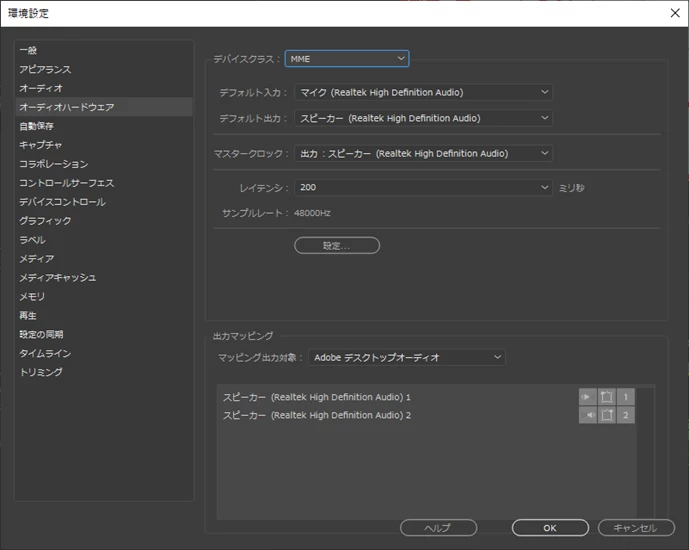The width and height of the screenshot is (689, 550).
Task: Choose the メディアキャッシュ category
Action: pyautogui.click(x=104, y=278)
